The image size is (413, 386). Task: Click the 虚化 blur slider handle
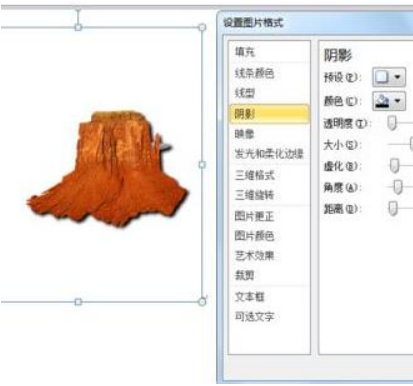[x=395, y=166]
